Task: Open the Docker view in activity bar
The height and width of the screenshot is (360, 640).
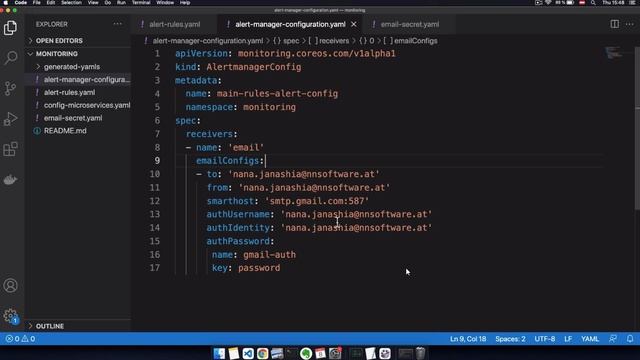Action: (x=11, y=179)
